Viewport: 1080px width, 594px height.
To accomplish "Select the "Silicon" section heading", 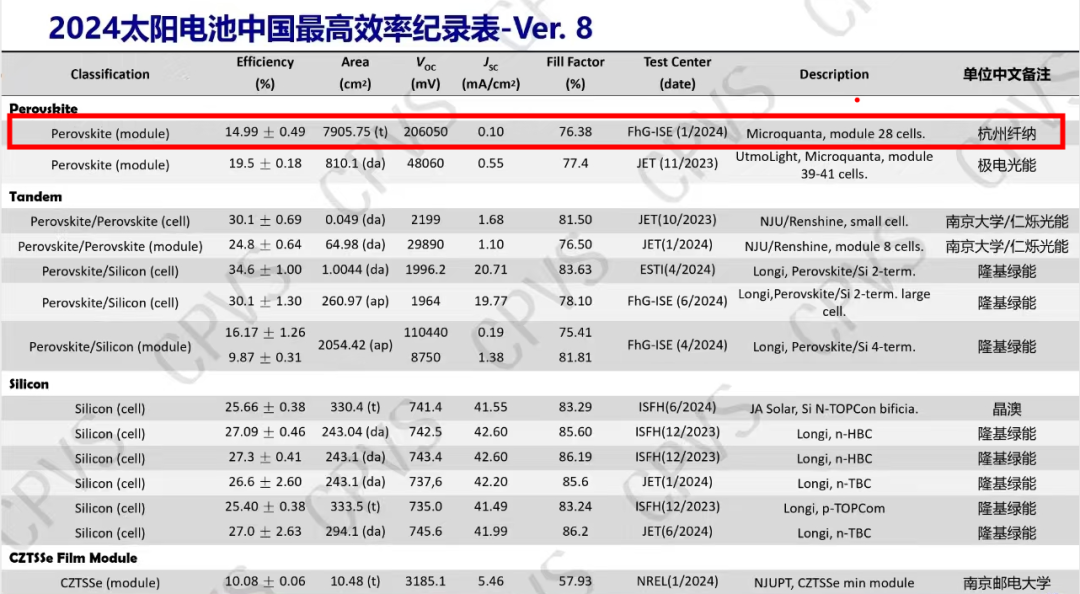I will [x=29, y=384].
